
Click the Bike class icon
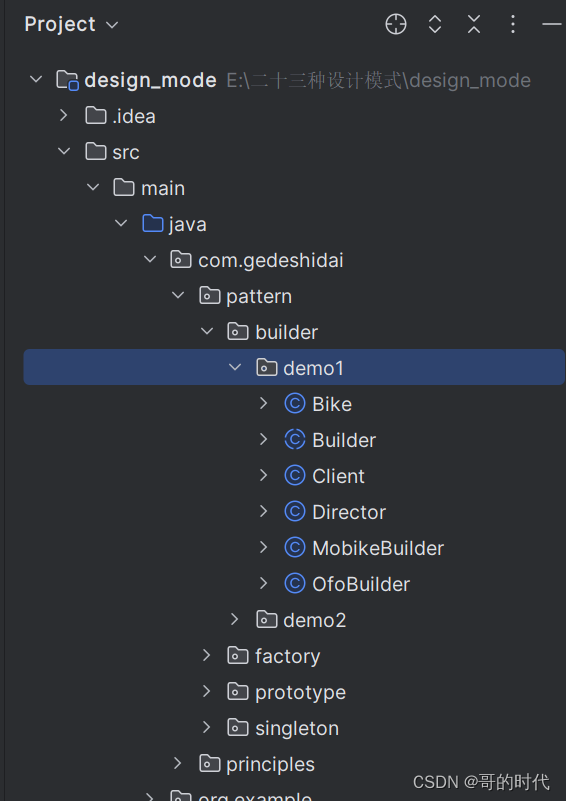coord(295,404)
